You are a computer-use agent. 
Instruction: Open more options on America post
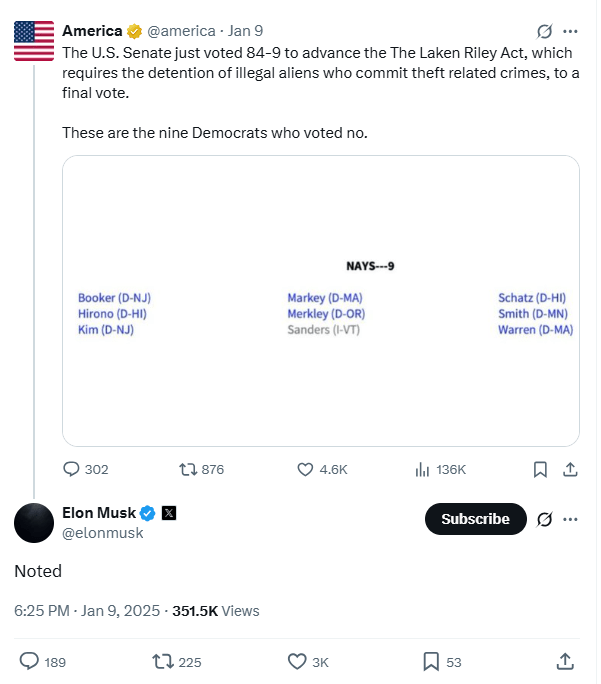click(x=570, y=31)
